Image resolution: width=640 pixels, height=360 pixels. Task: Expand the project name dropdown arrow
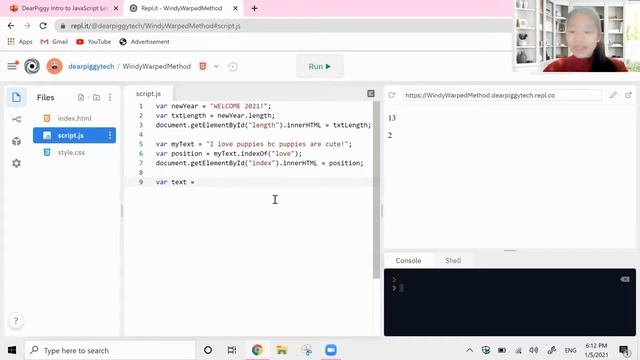[x=216, y=67]
